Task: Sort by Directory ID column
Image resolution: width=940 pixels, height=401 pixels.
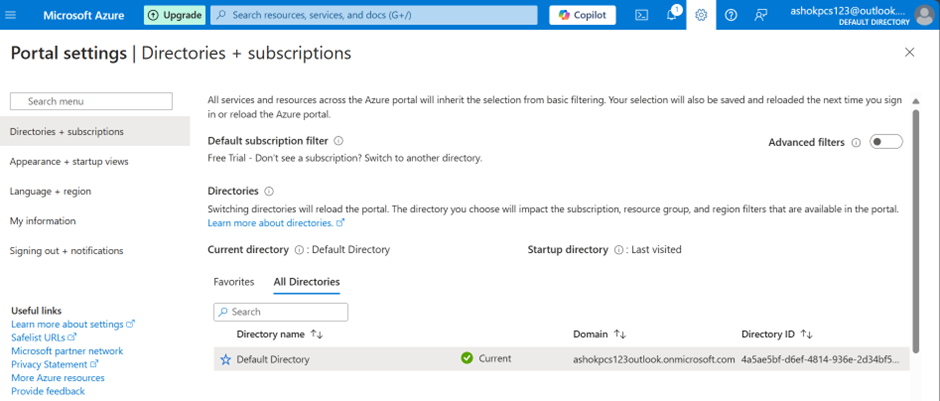Action: pyautogui.click(x=806, y=334)
